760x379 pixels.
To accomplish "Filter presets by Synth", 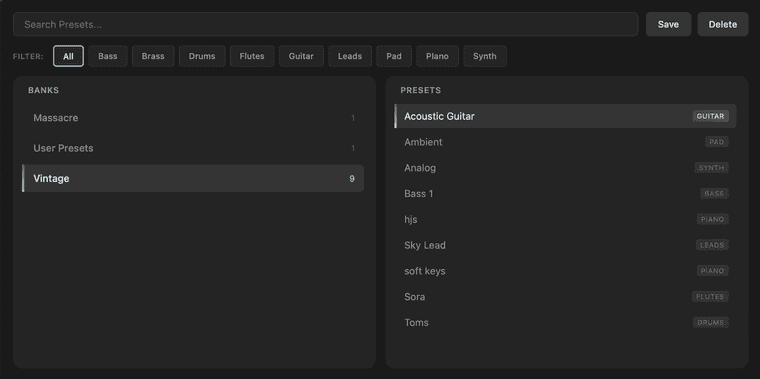I will click(485, 56).
